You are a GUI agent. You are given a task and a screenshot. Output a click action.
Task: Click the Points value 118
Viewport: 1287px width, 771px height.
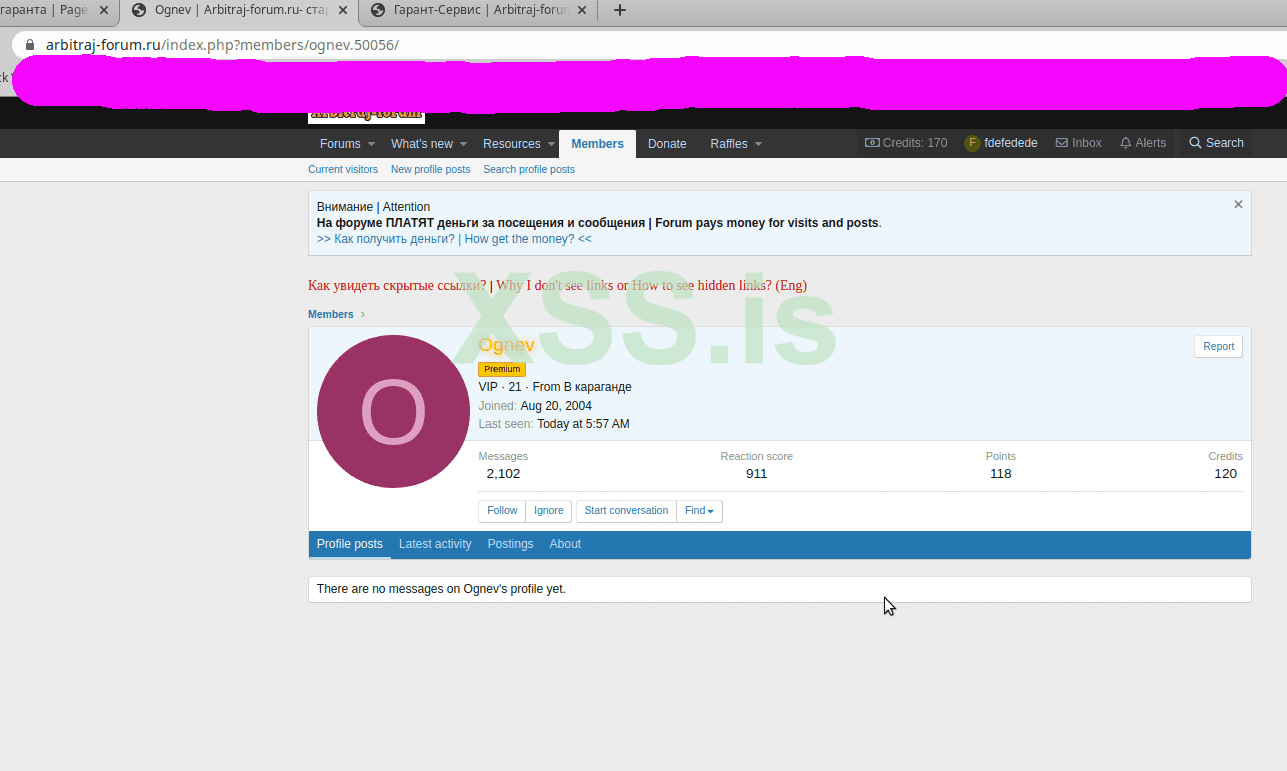(x=1001, y=473)
